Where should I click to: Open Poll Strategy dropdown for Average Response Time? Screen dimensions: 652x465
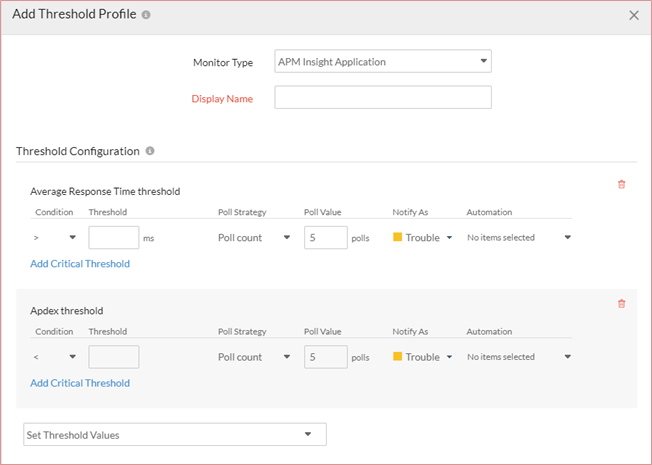pyautogui.click(x=254, y=237)
